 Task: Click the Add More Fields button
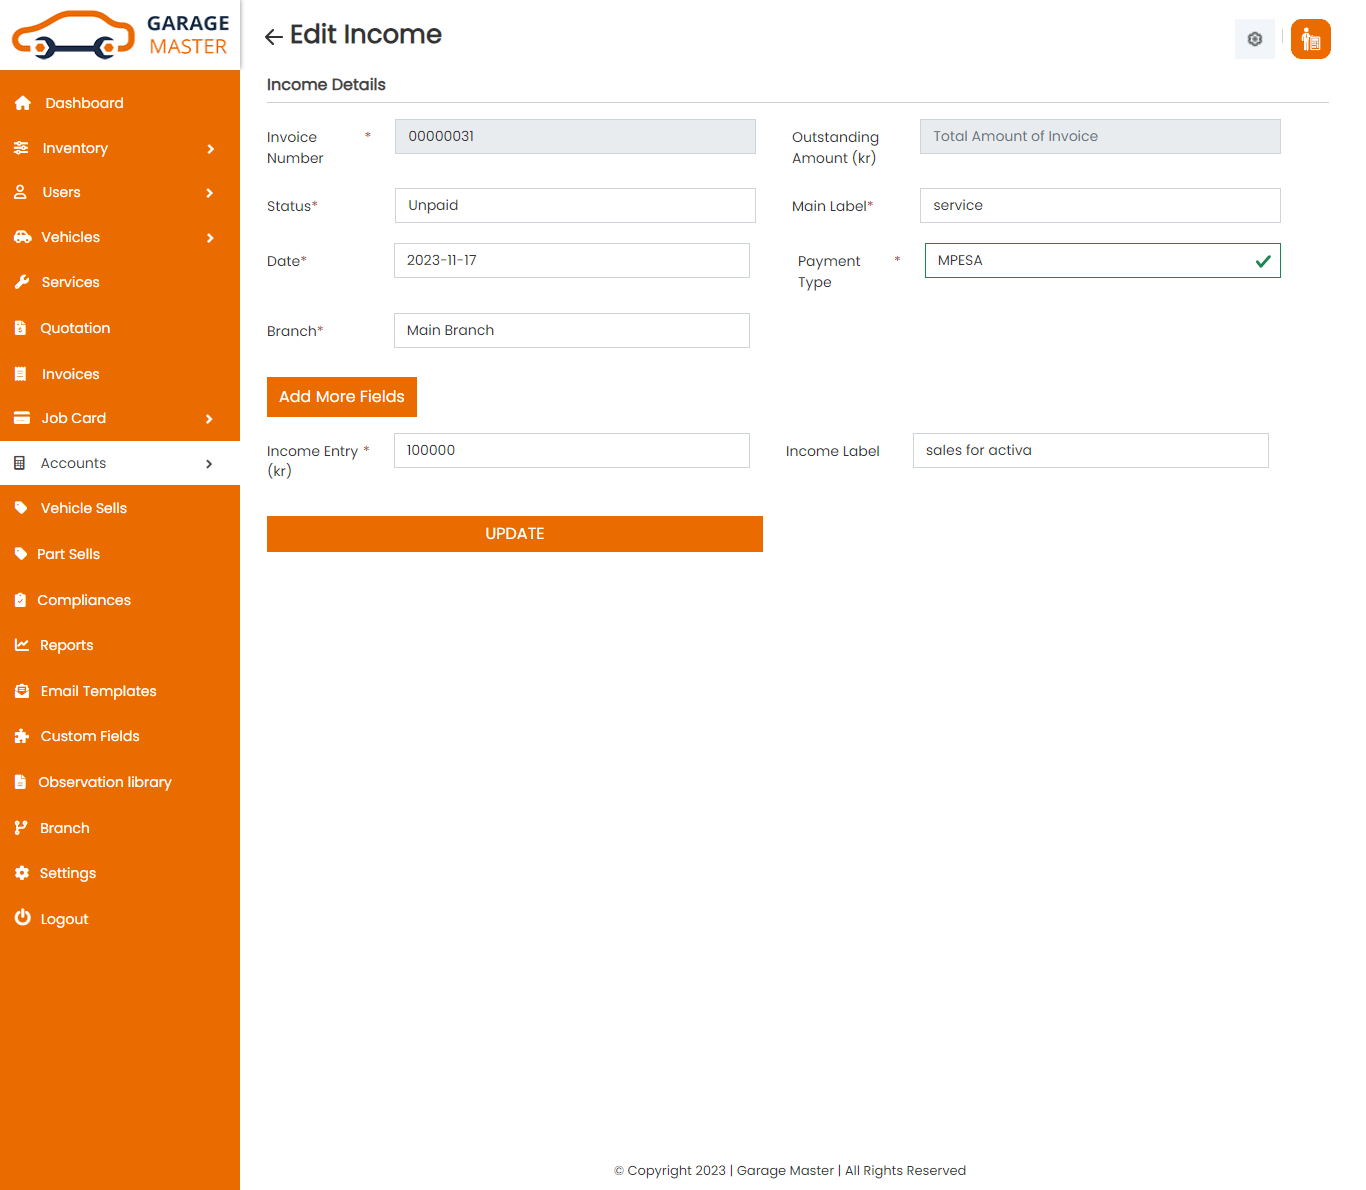coord(341,397)
